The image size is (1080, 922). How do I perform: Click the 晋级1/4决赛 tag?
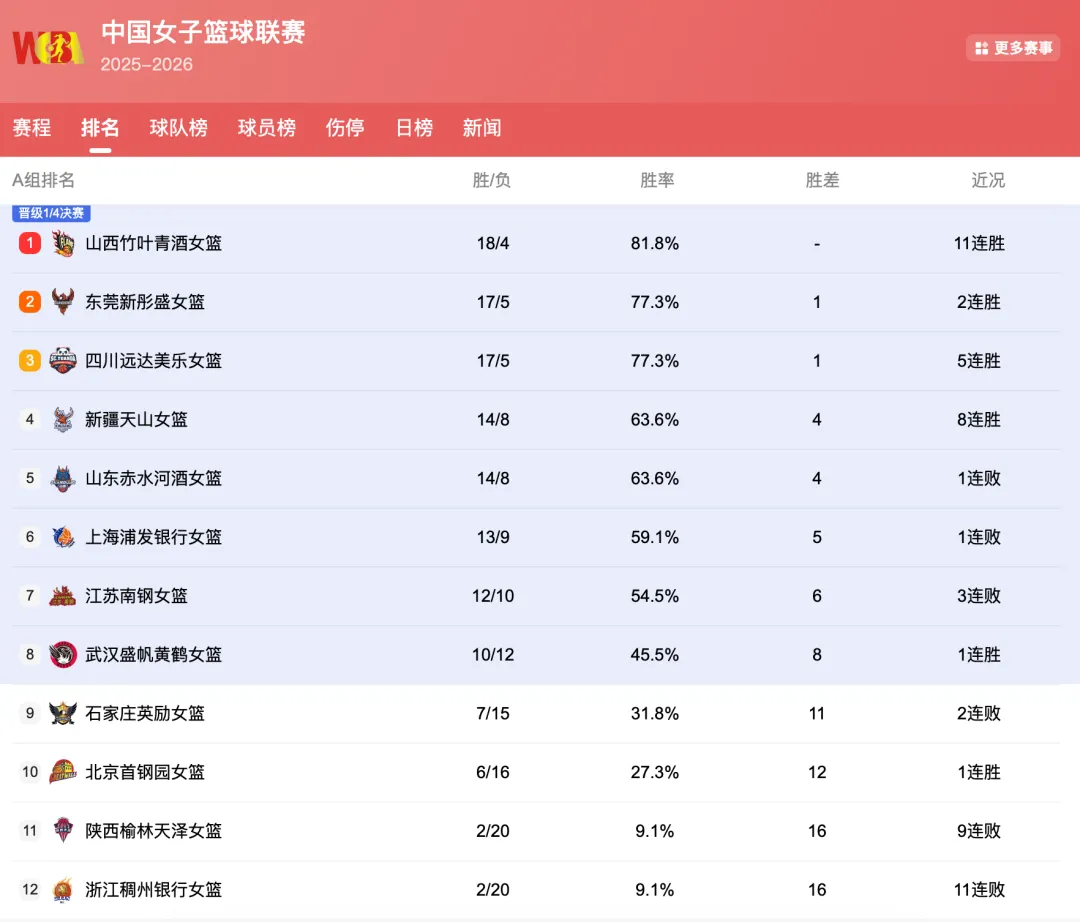tap(51, 213)
